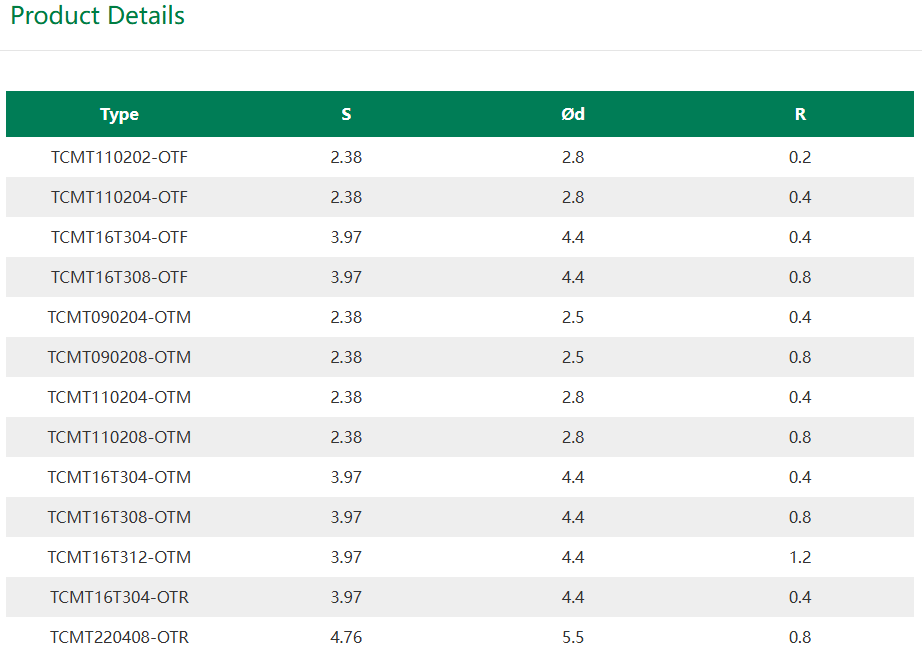Select TCMT16T308-OTF product entry
This screenshot has width=922, height=654.
click(119, 277)
